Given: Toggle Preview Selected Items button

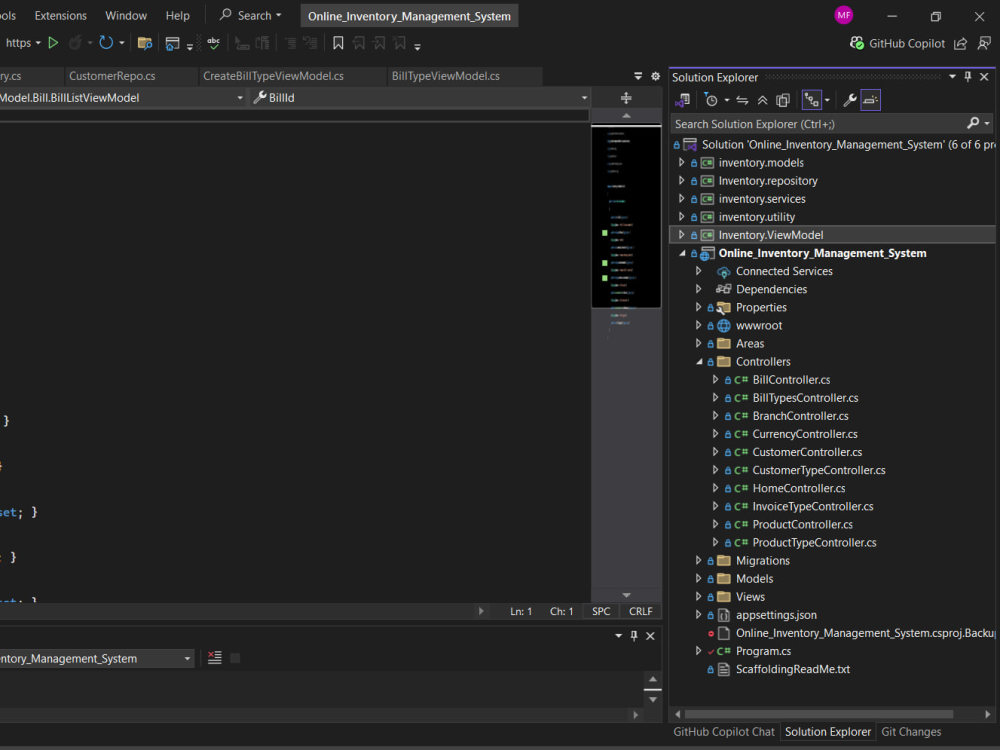Looking at the screenshot, I should [x=871, y=100].
